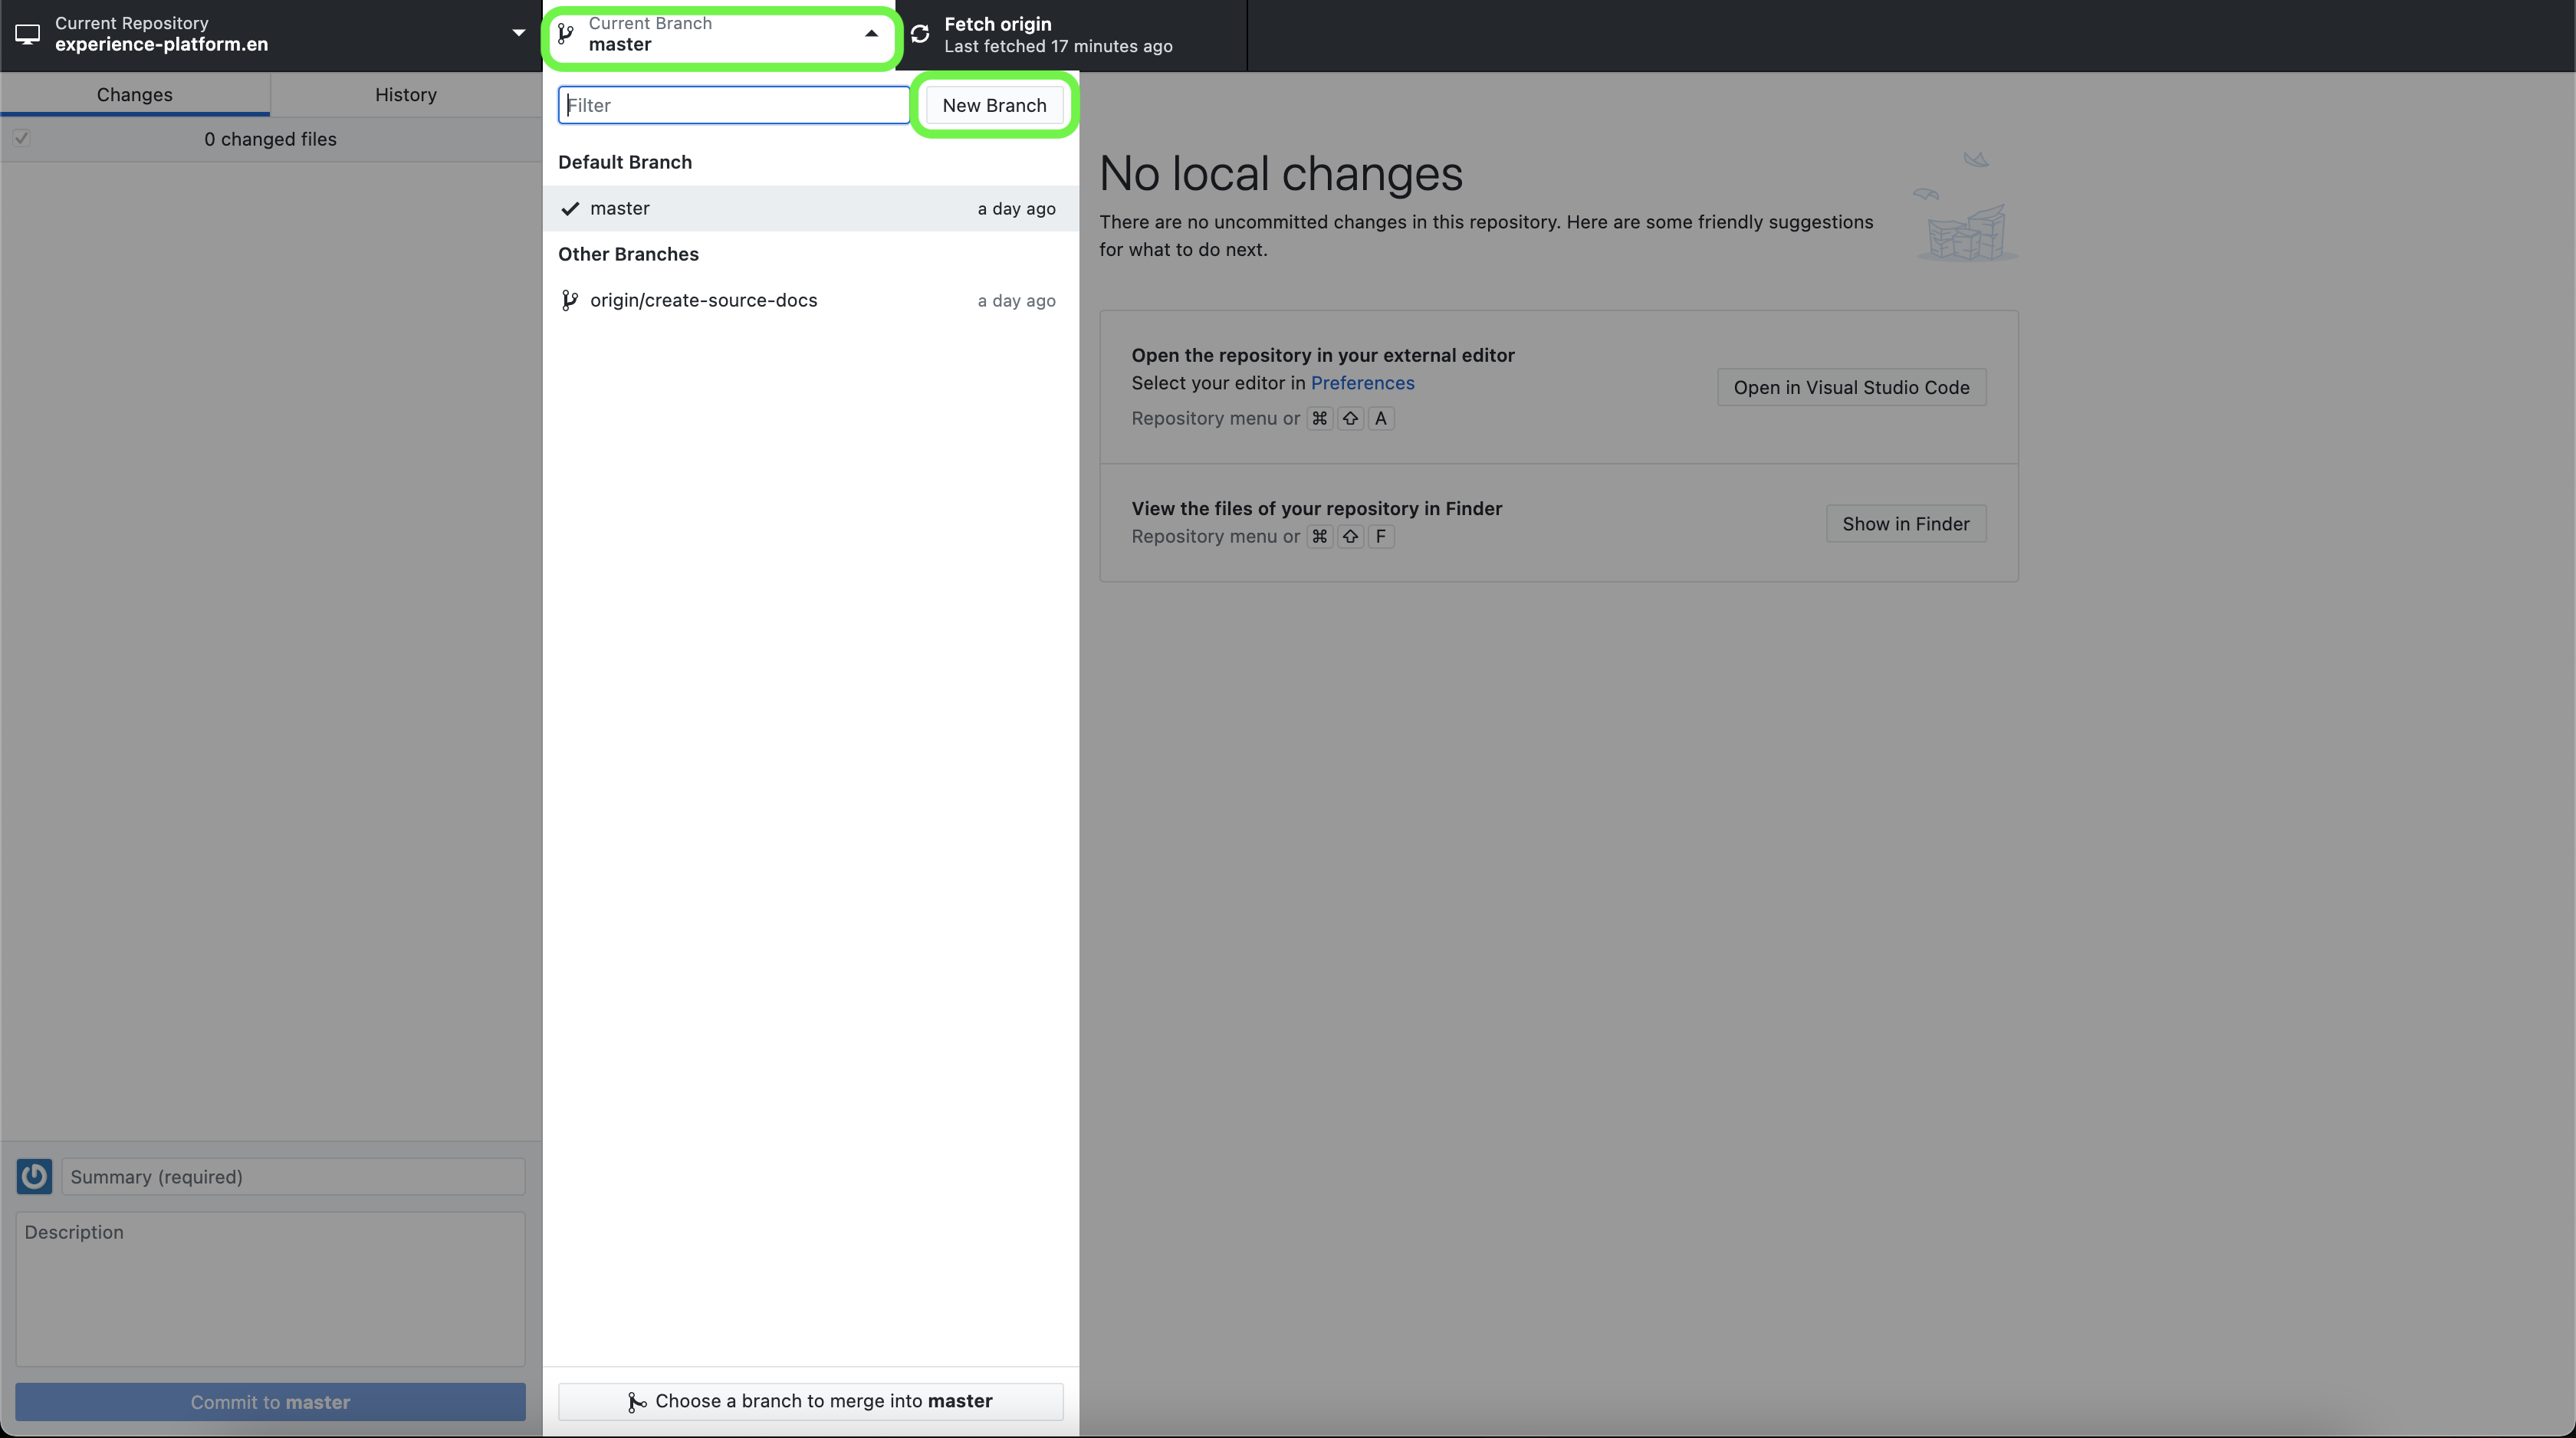Click the merge icon in the bottom merge button
The height and width of the screenshot is (1438, 2576).
pos(636,1402)
